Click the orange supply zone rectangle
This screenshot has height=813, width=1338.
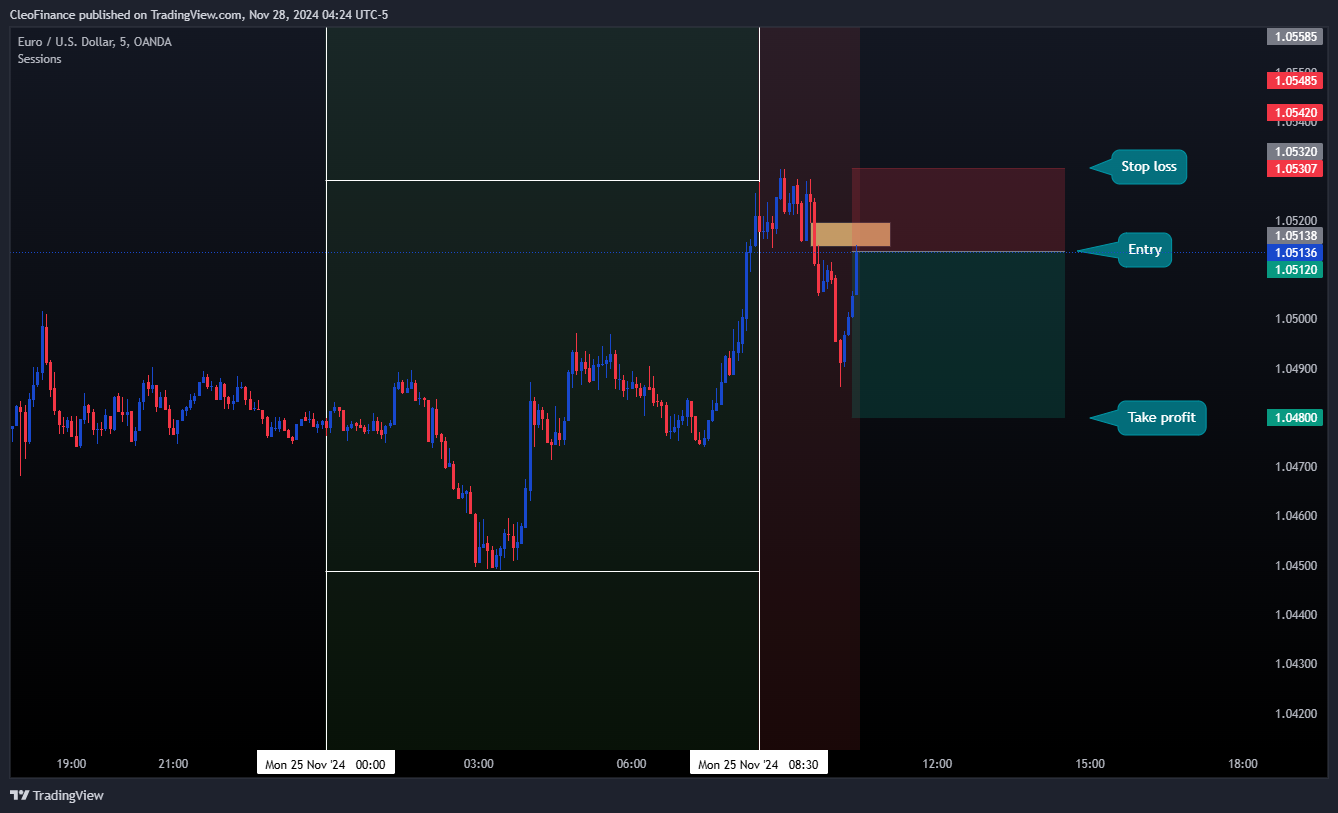pyautogui.click(x=851, y=235)
